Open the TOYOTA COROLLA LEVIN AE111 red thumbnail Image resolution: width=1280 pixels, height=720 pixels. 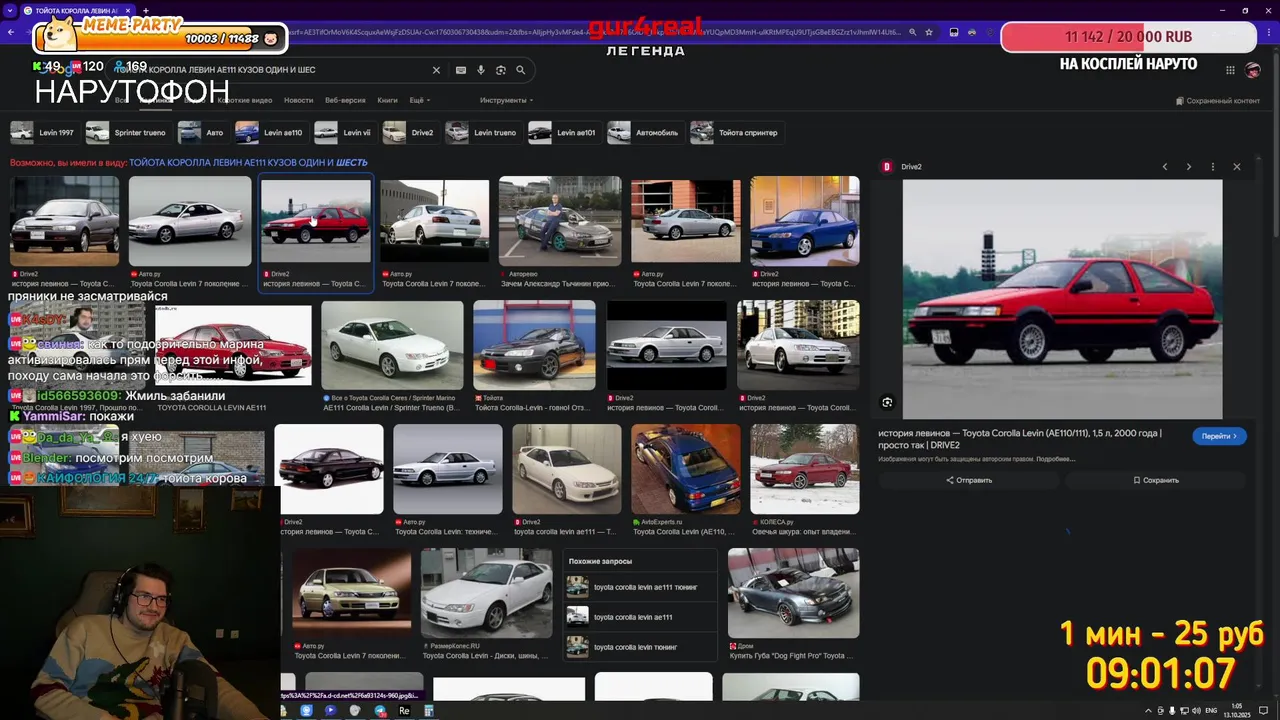(x=233, y=345)
